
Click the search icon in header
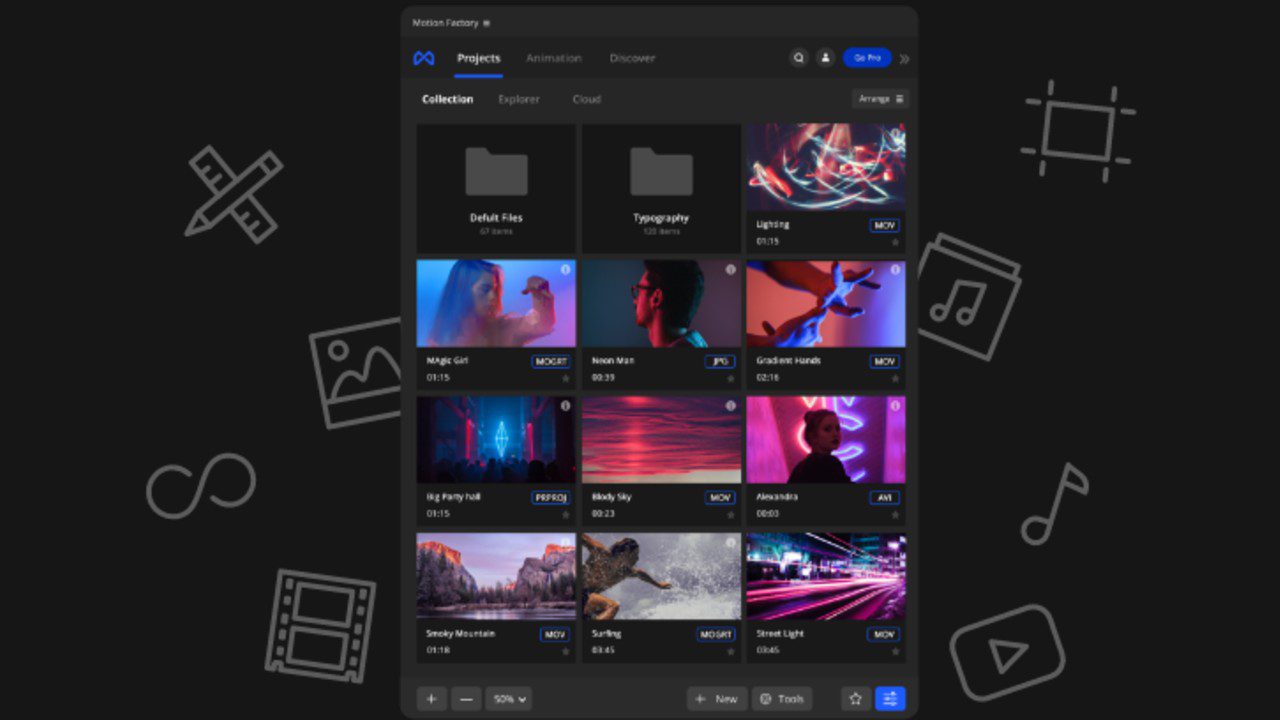[x=798, y=58]
